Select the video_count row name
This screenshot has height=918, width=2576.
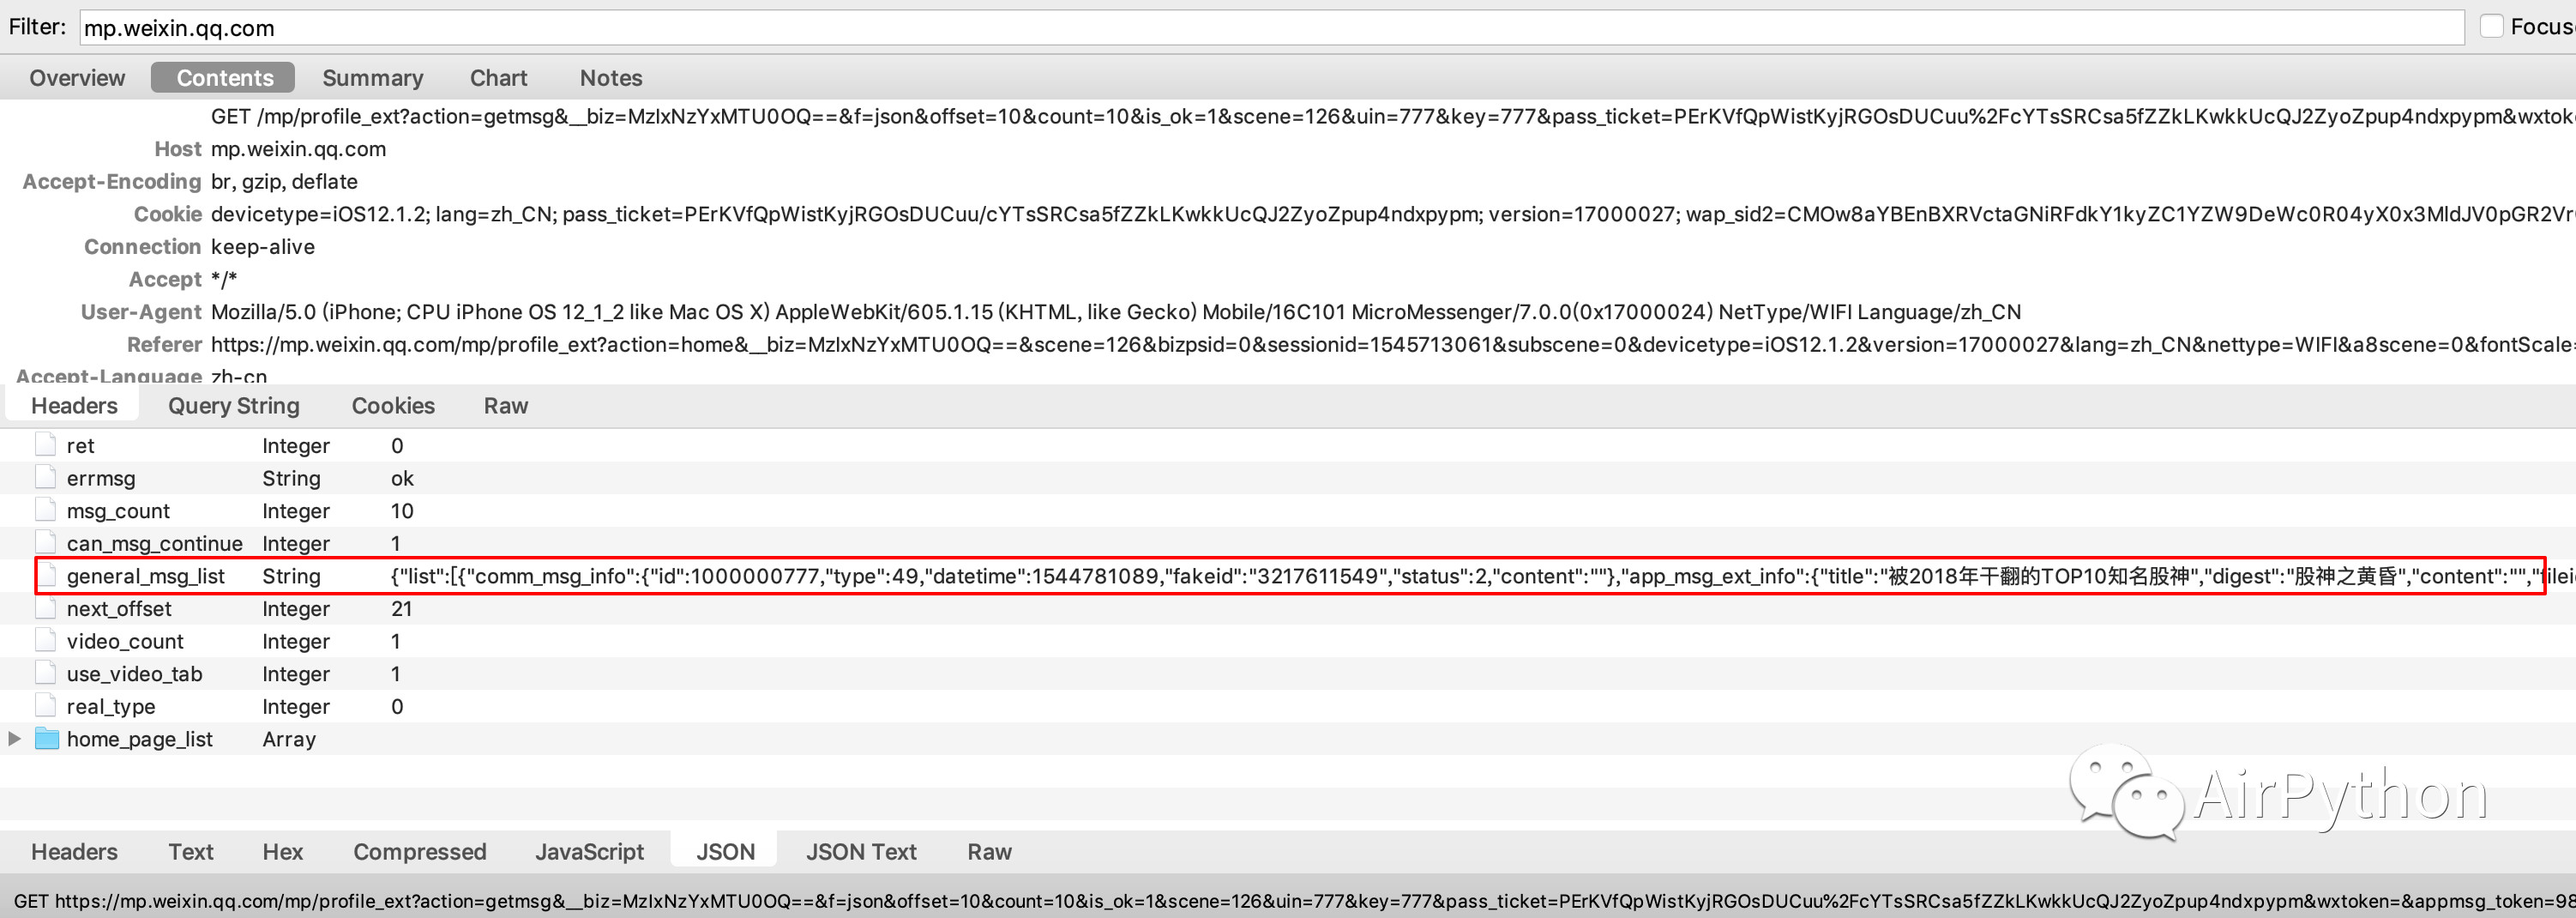(125, 642)
